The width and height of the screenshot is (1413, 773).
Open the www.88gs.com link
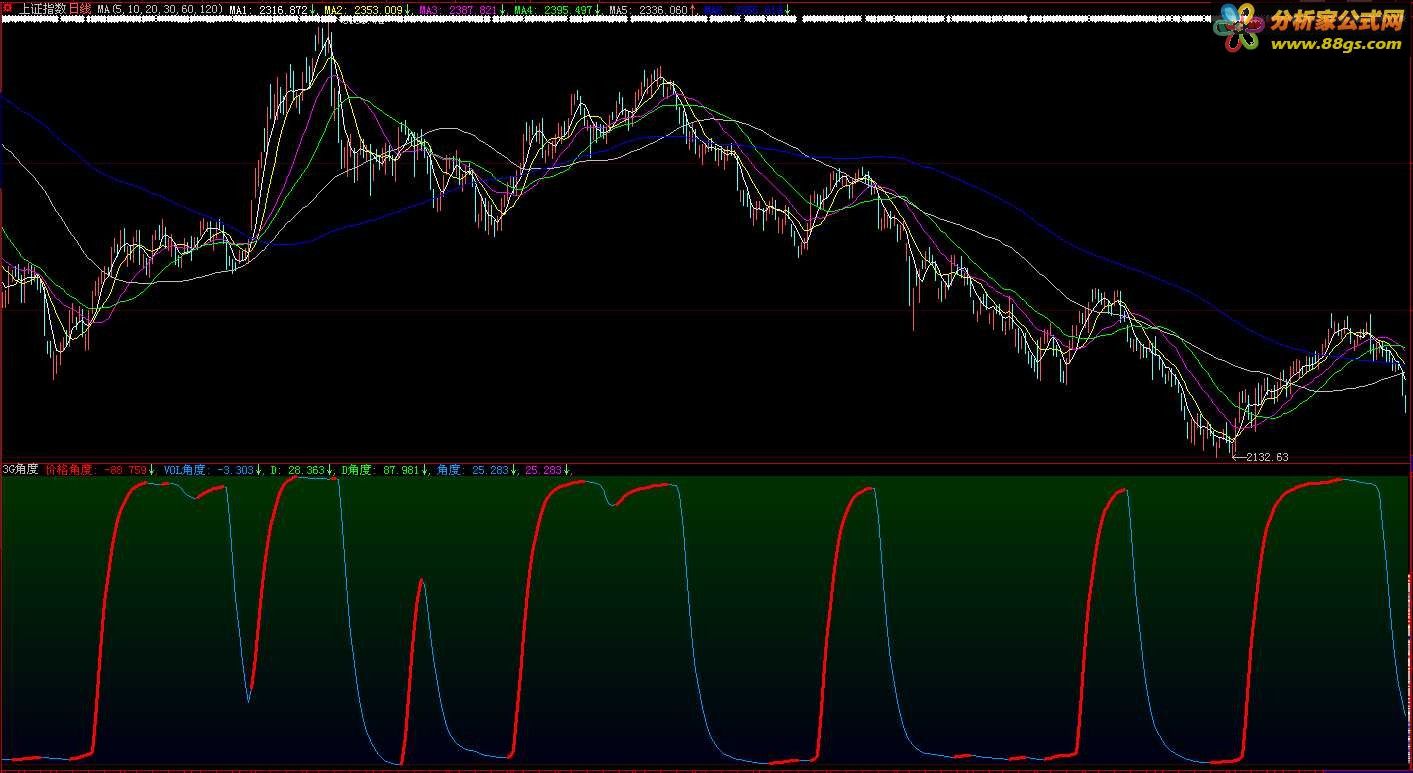[x=1336, y=44]
